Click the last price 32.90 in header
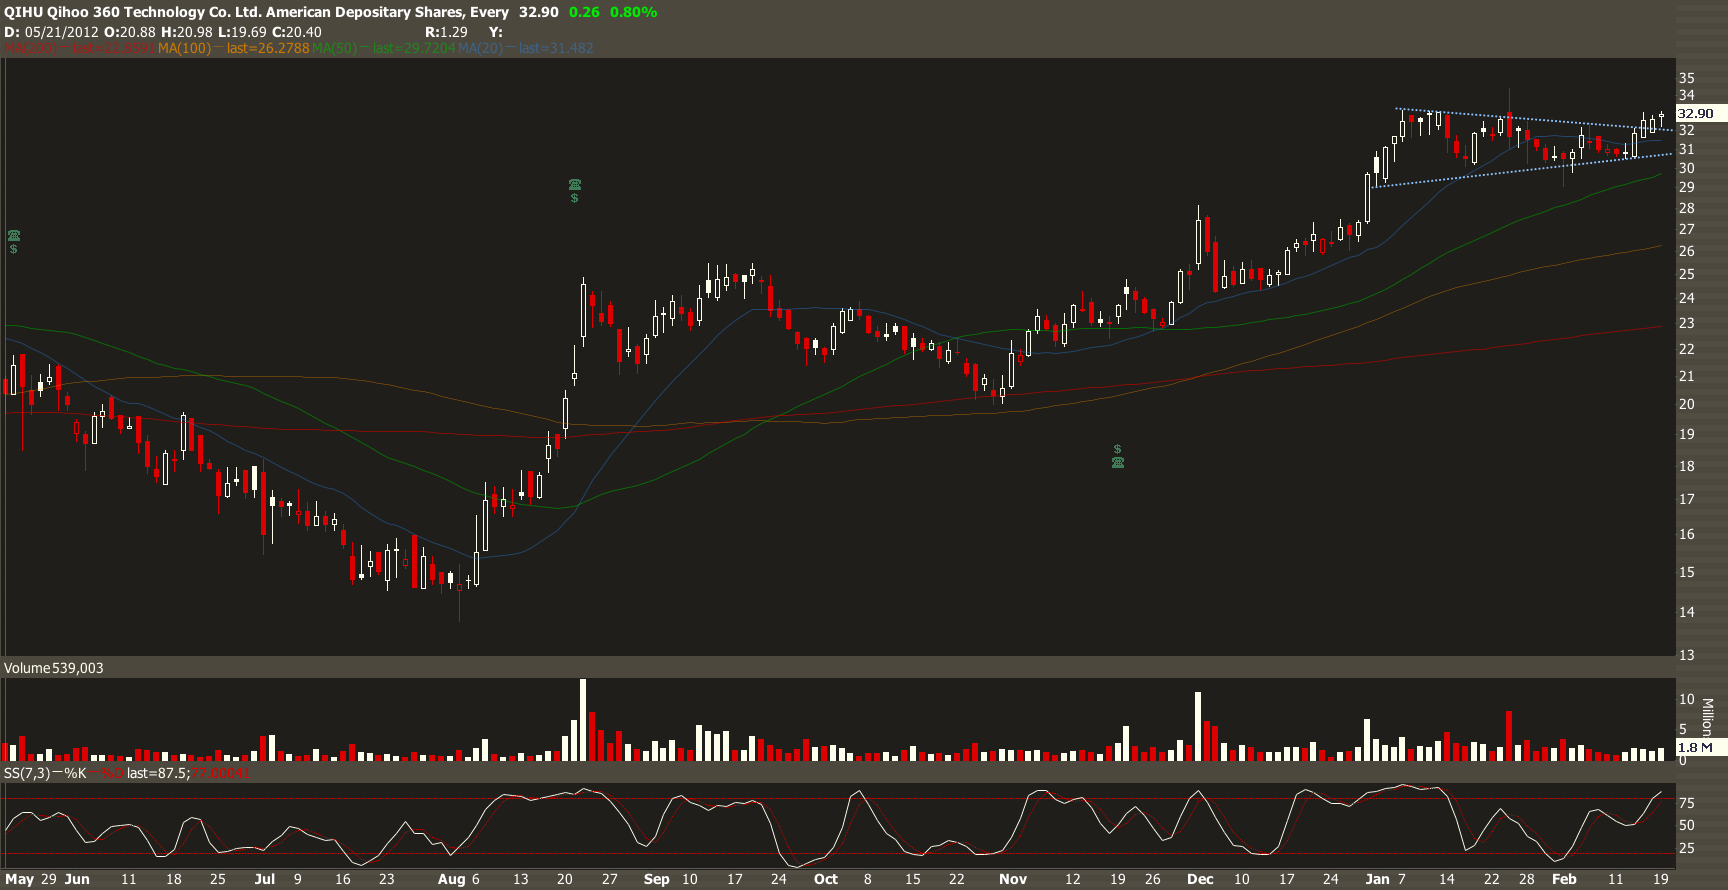 click(538, 12)
